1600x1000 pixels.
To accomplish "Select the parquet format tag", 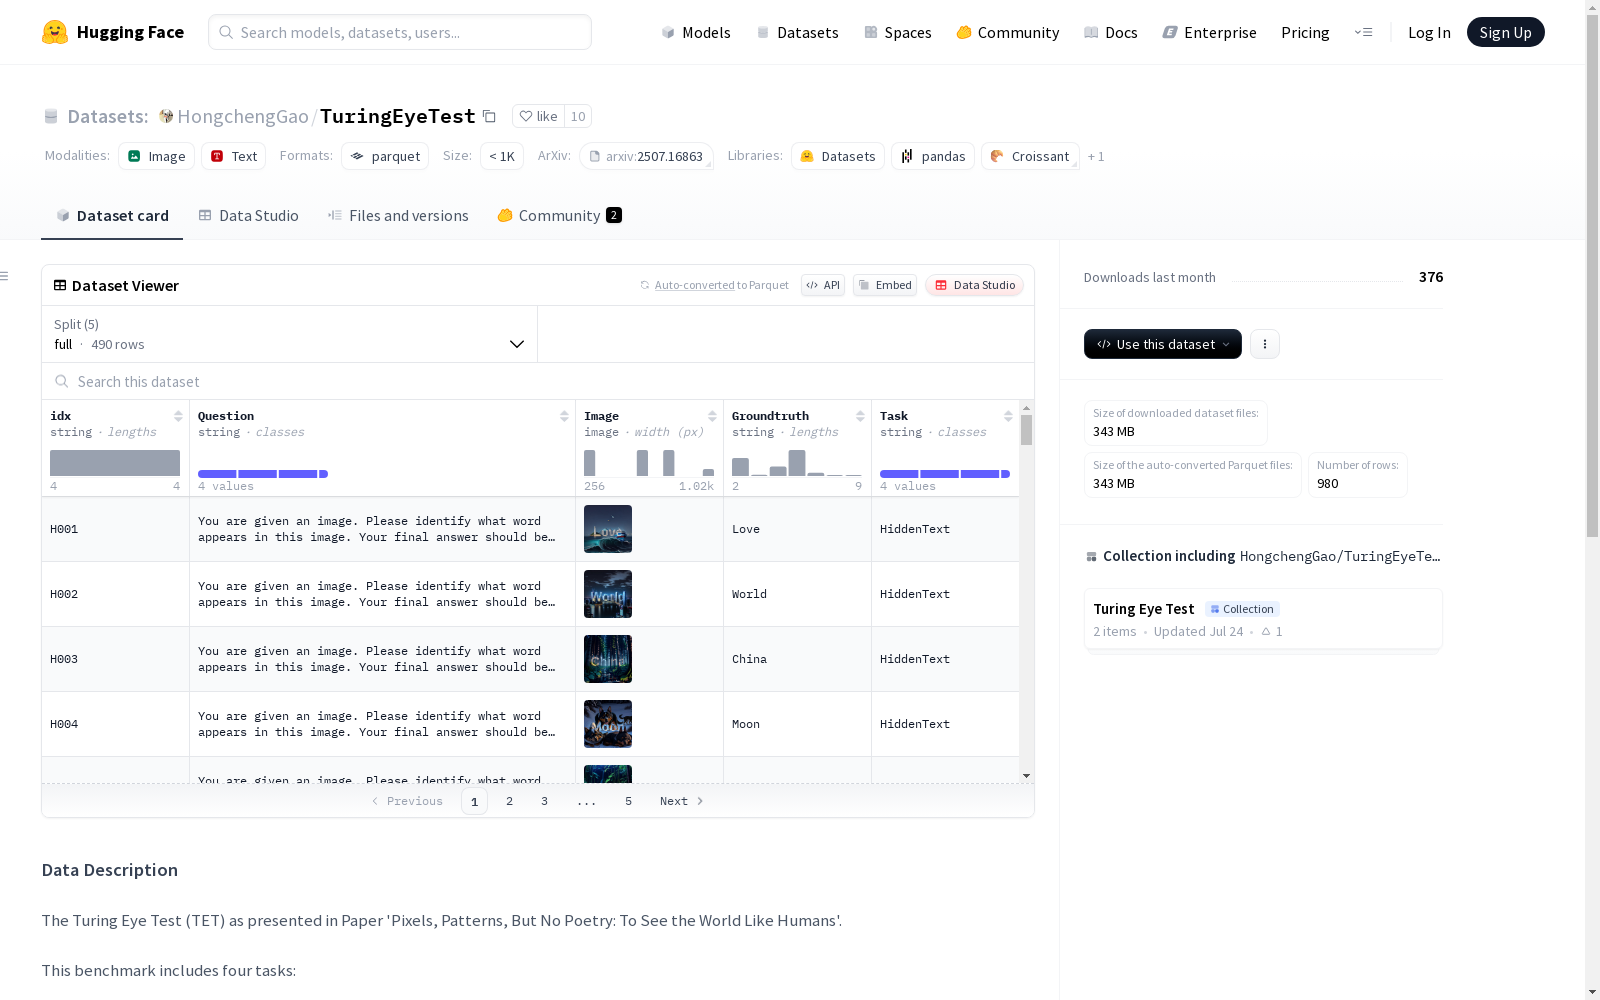I will click(385, 156).
